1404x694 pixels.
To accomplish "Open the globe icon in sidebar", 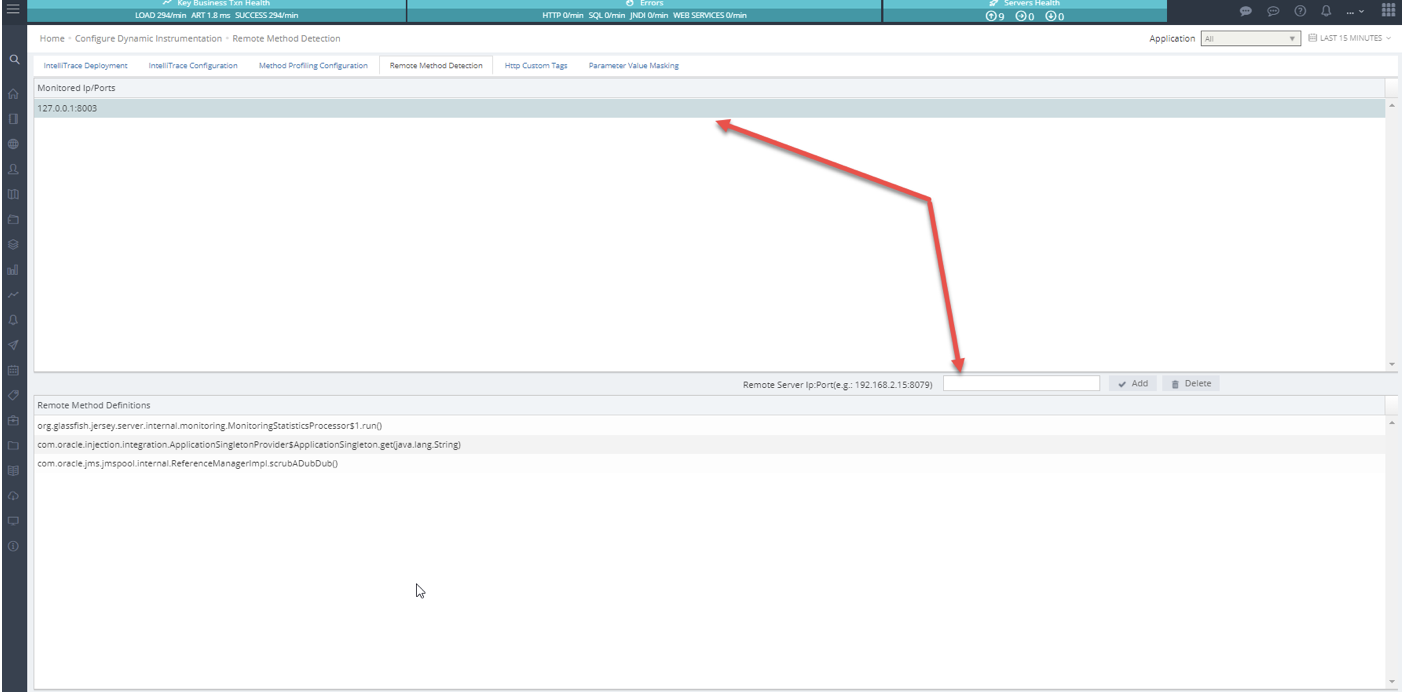I will coord(13,144).
